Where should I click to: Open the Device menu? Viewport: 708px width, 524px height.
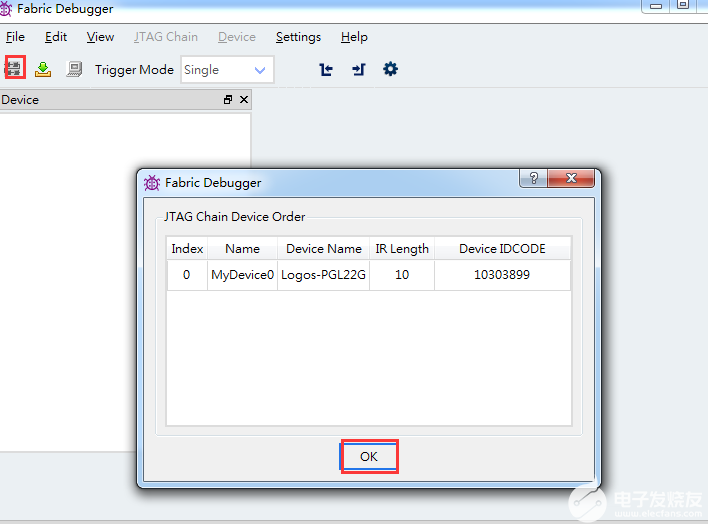click(x=237, y=37)
